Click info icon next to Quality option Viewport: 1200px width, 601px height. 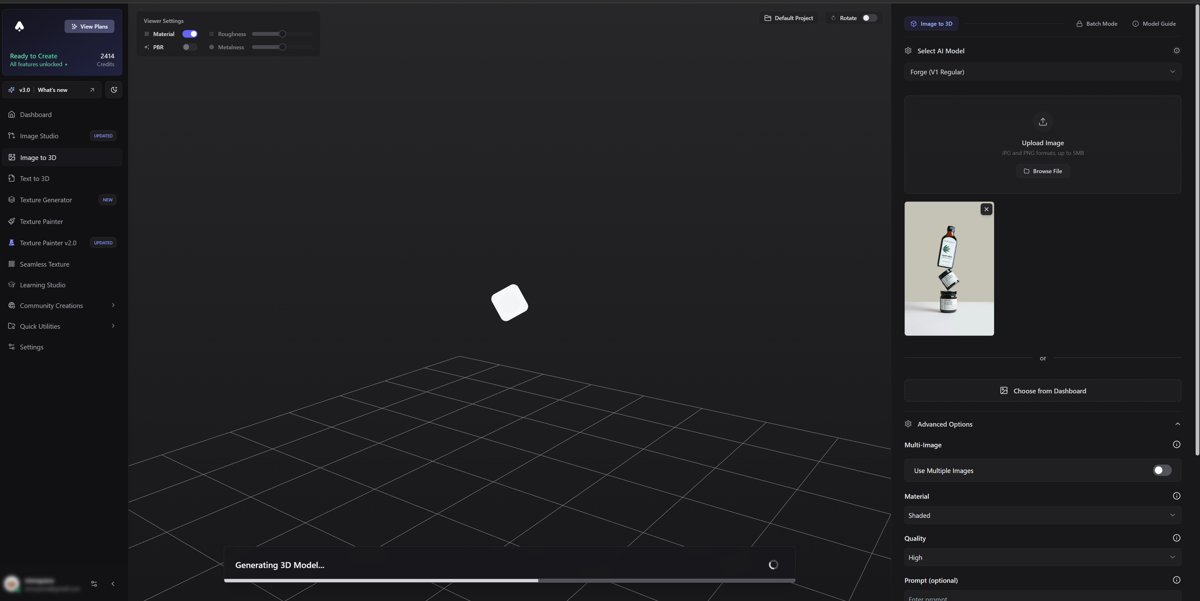point(1176,538)
